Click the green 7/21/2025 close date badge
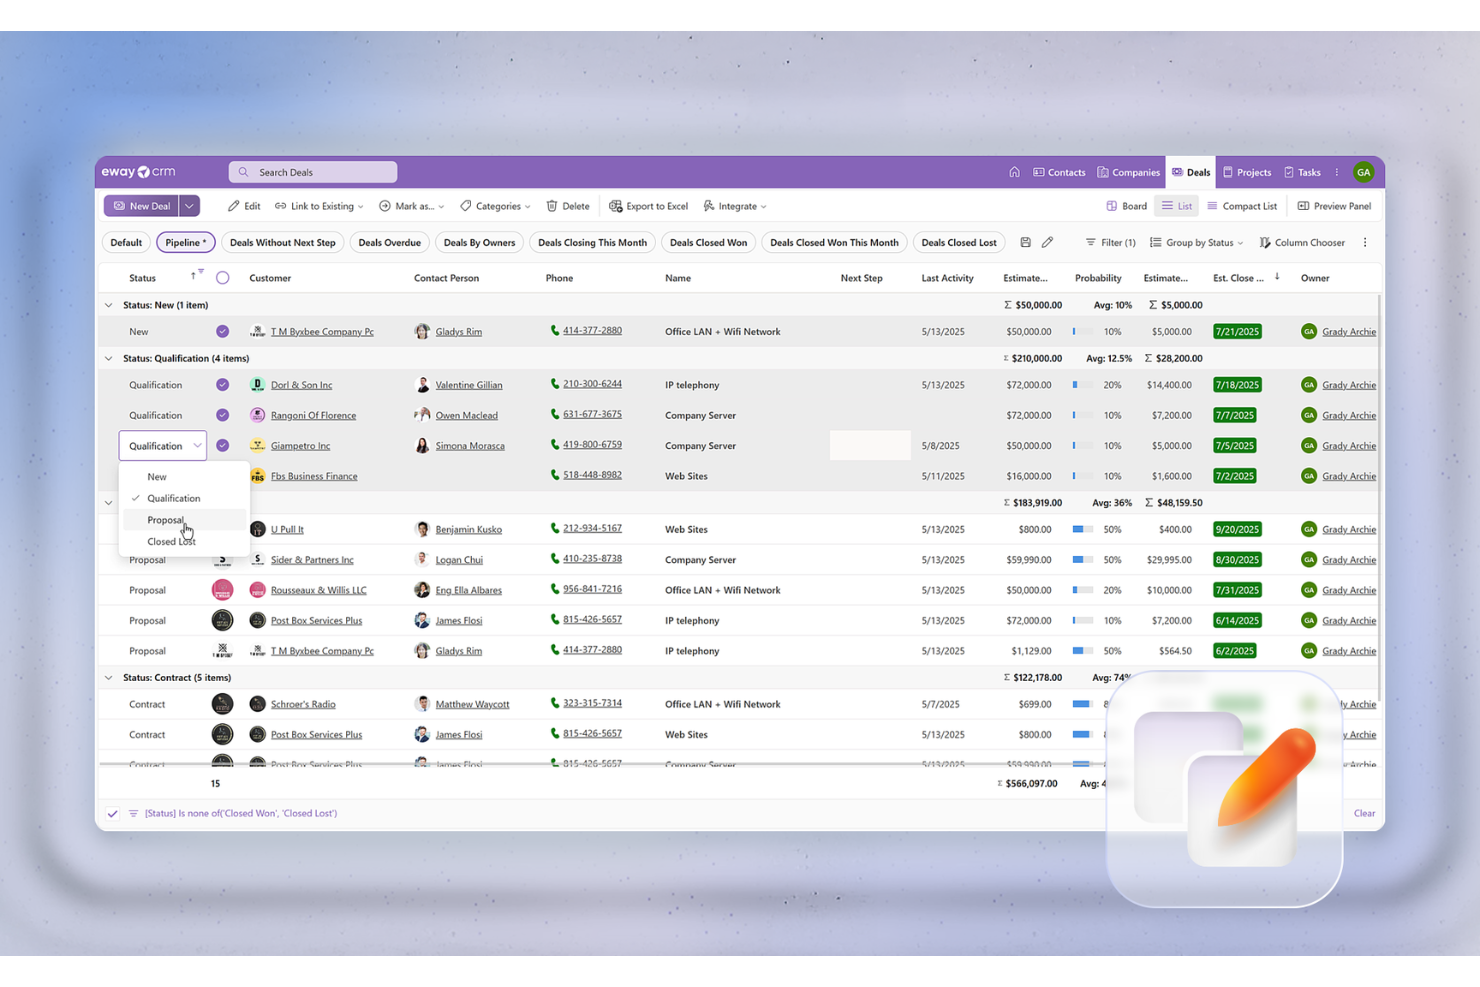The height and width of the screenshot is (987, 1480). point(1237,331)
